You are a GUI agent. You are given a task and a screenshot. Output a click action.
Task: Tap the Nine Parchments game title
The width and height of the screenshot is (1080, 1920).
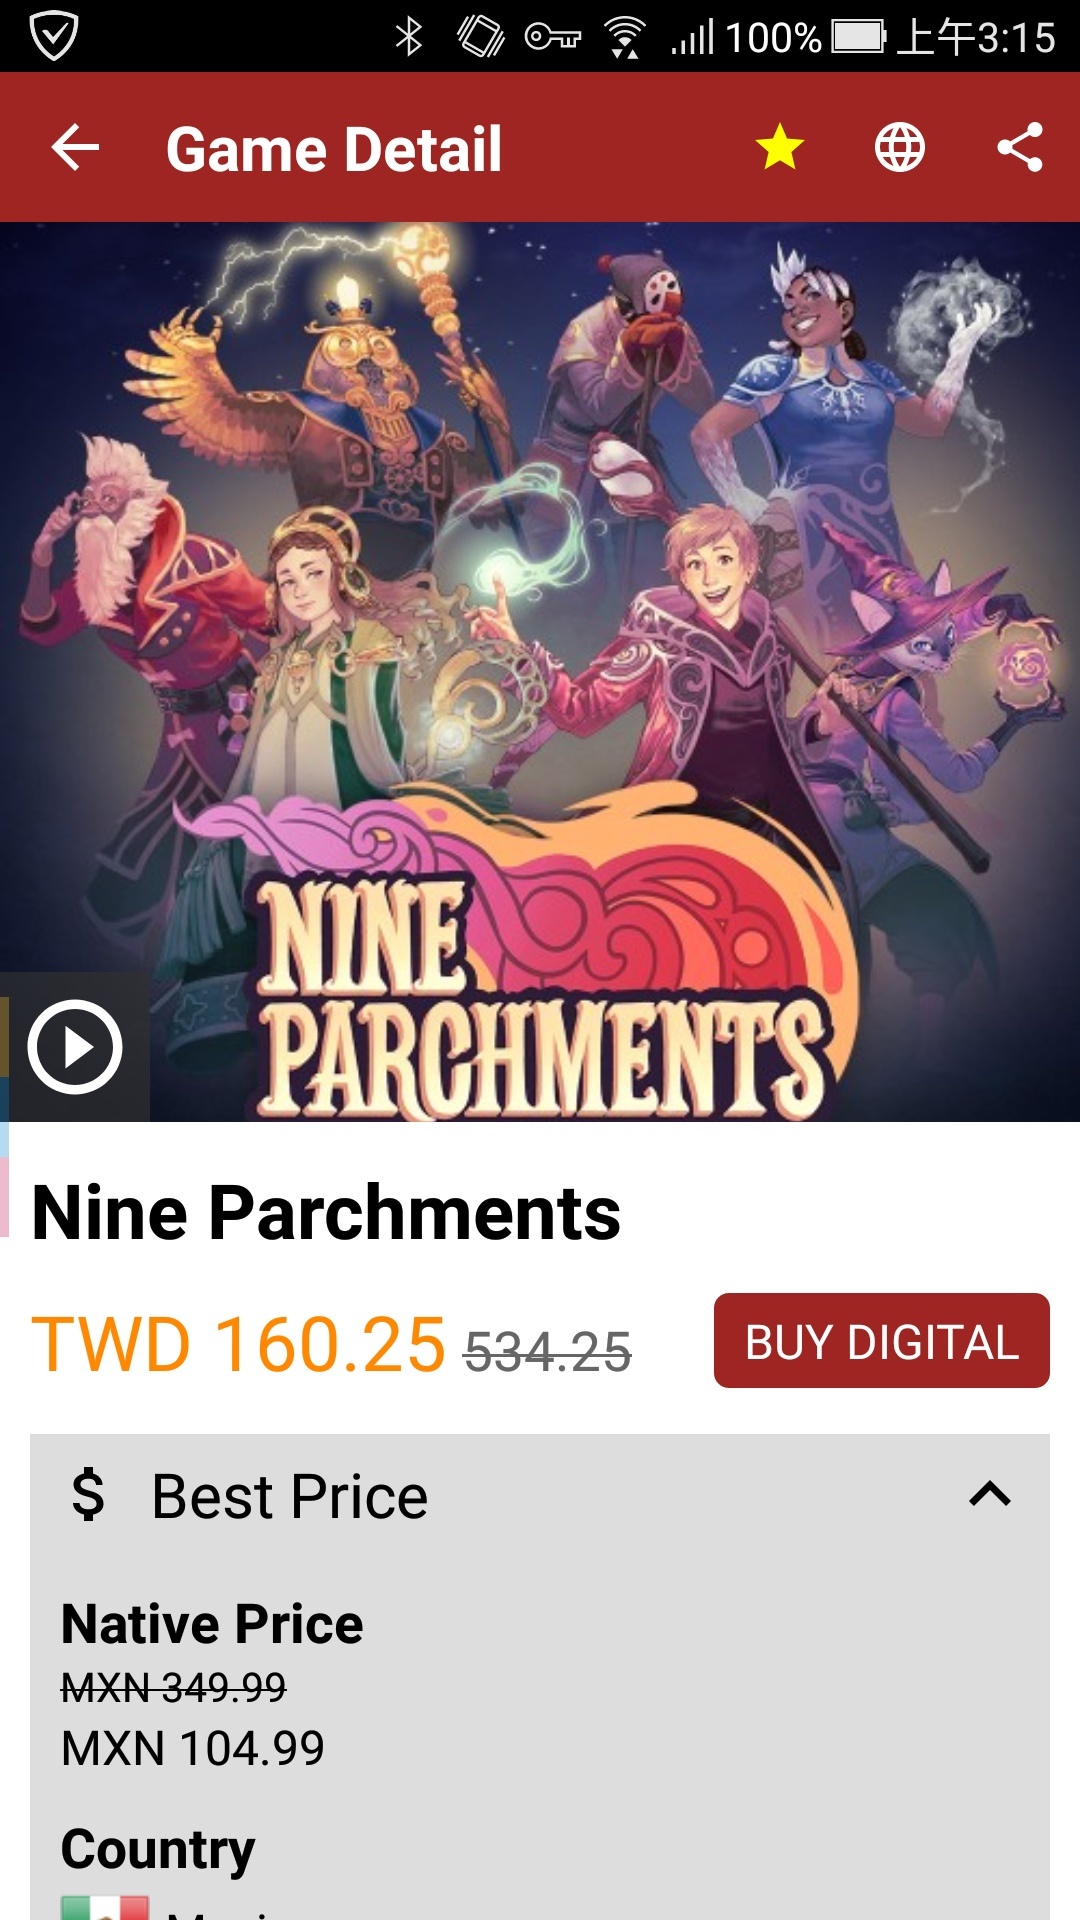[326, 1212]
